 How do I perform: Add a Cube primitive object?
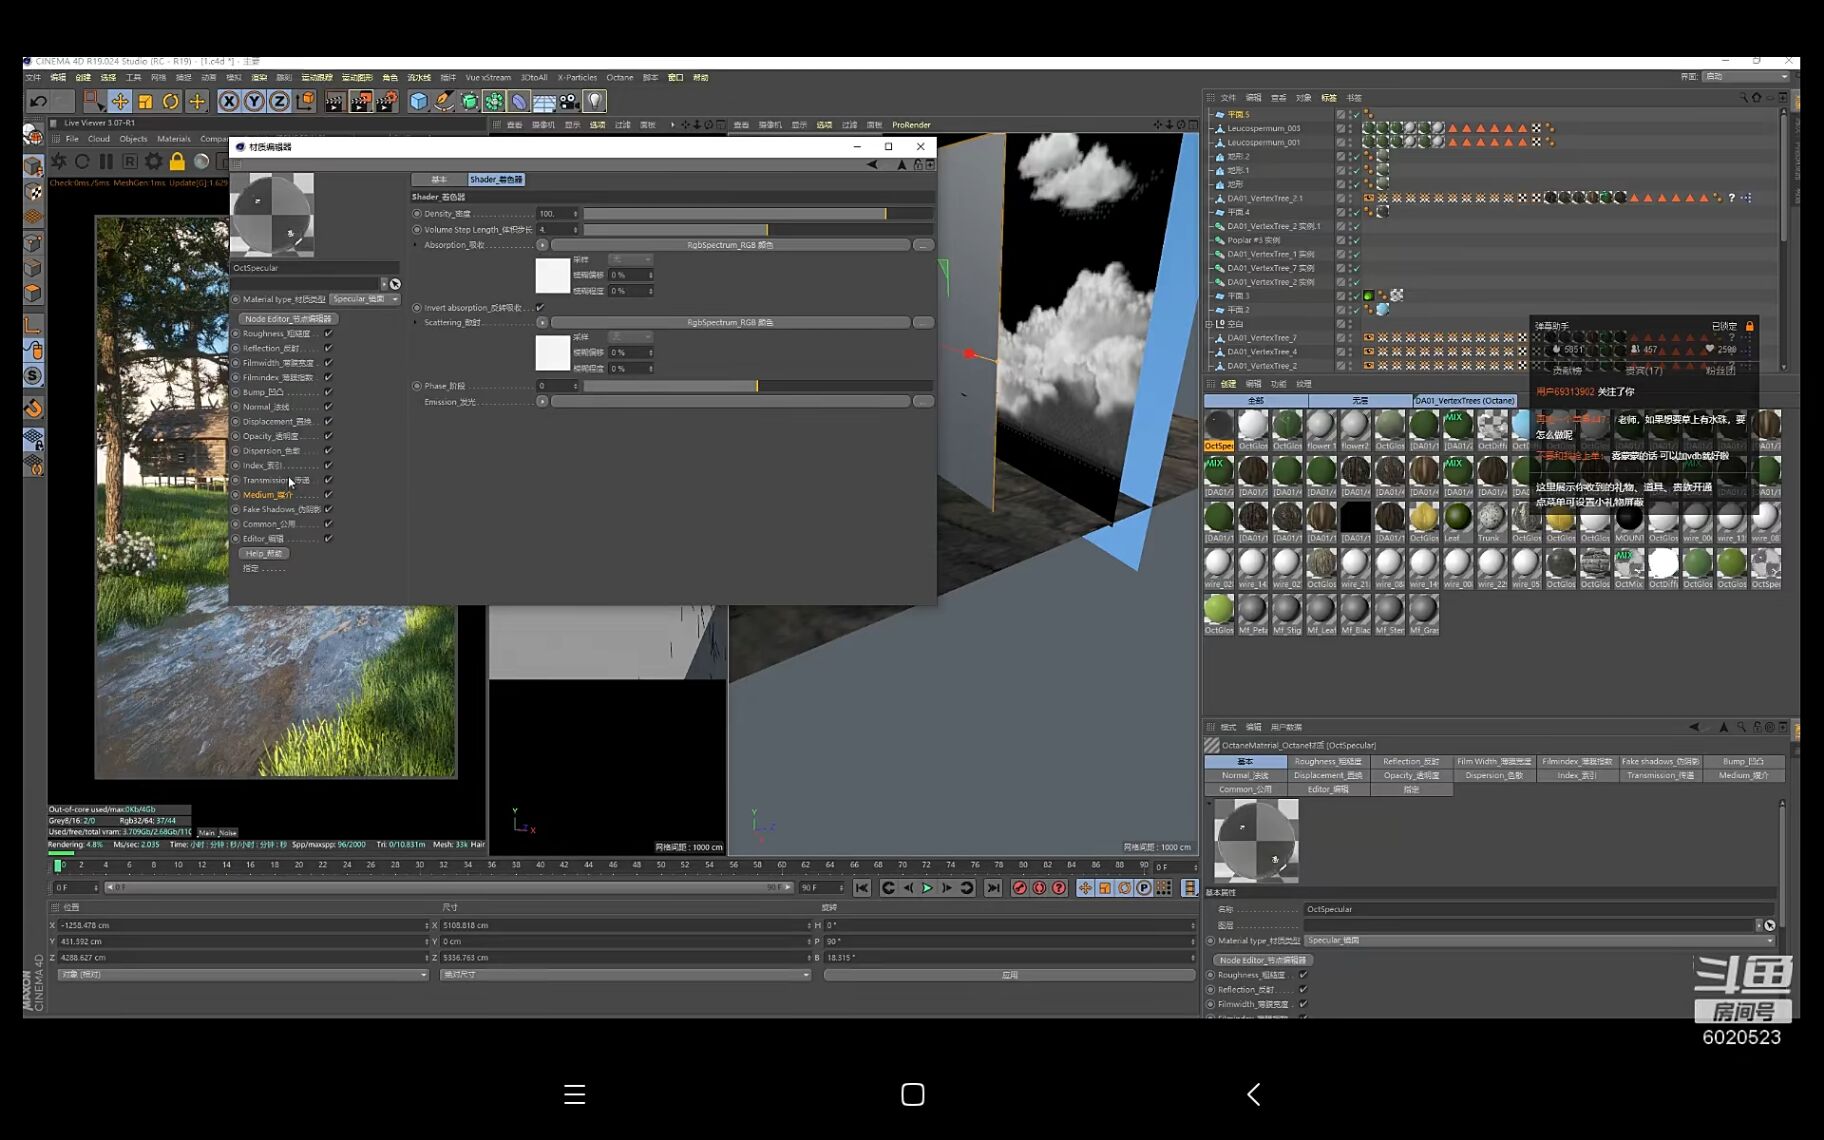(x=418, y=101)
